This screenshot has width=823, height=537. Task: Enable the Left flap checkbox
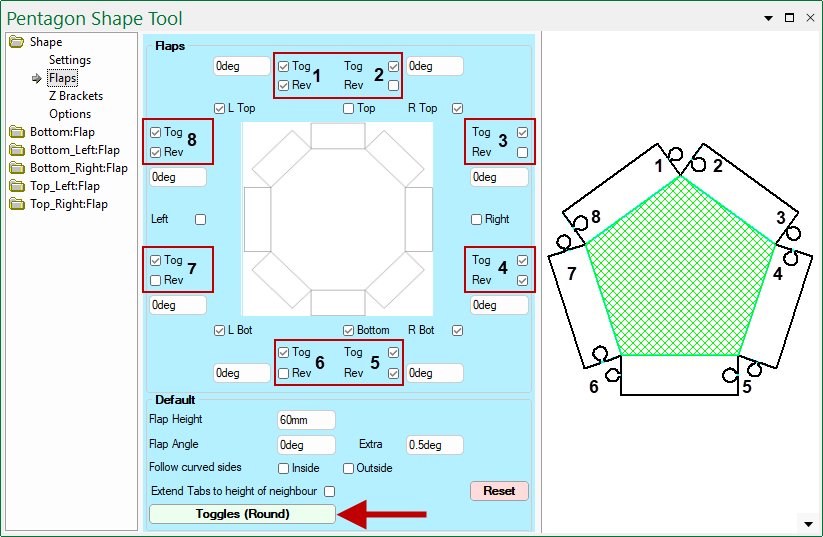pyautogui.click(x=201, y=219)
